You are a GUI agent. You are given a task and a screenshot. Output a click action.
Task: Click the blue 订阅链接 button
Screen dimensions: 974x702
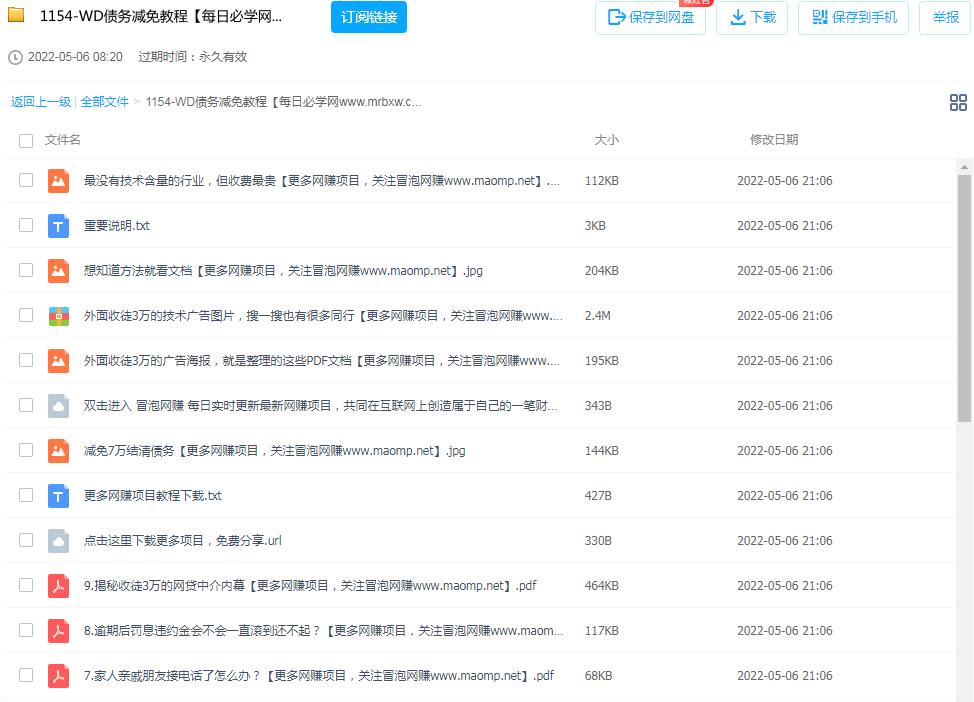tap(369, 17)
